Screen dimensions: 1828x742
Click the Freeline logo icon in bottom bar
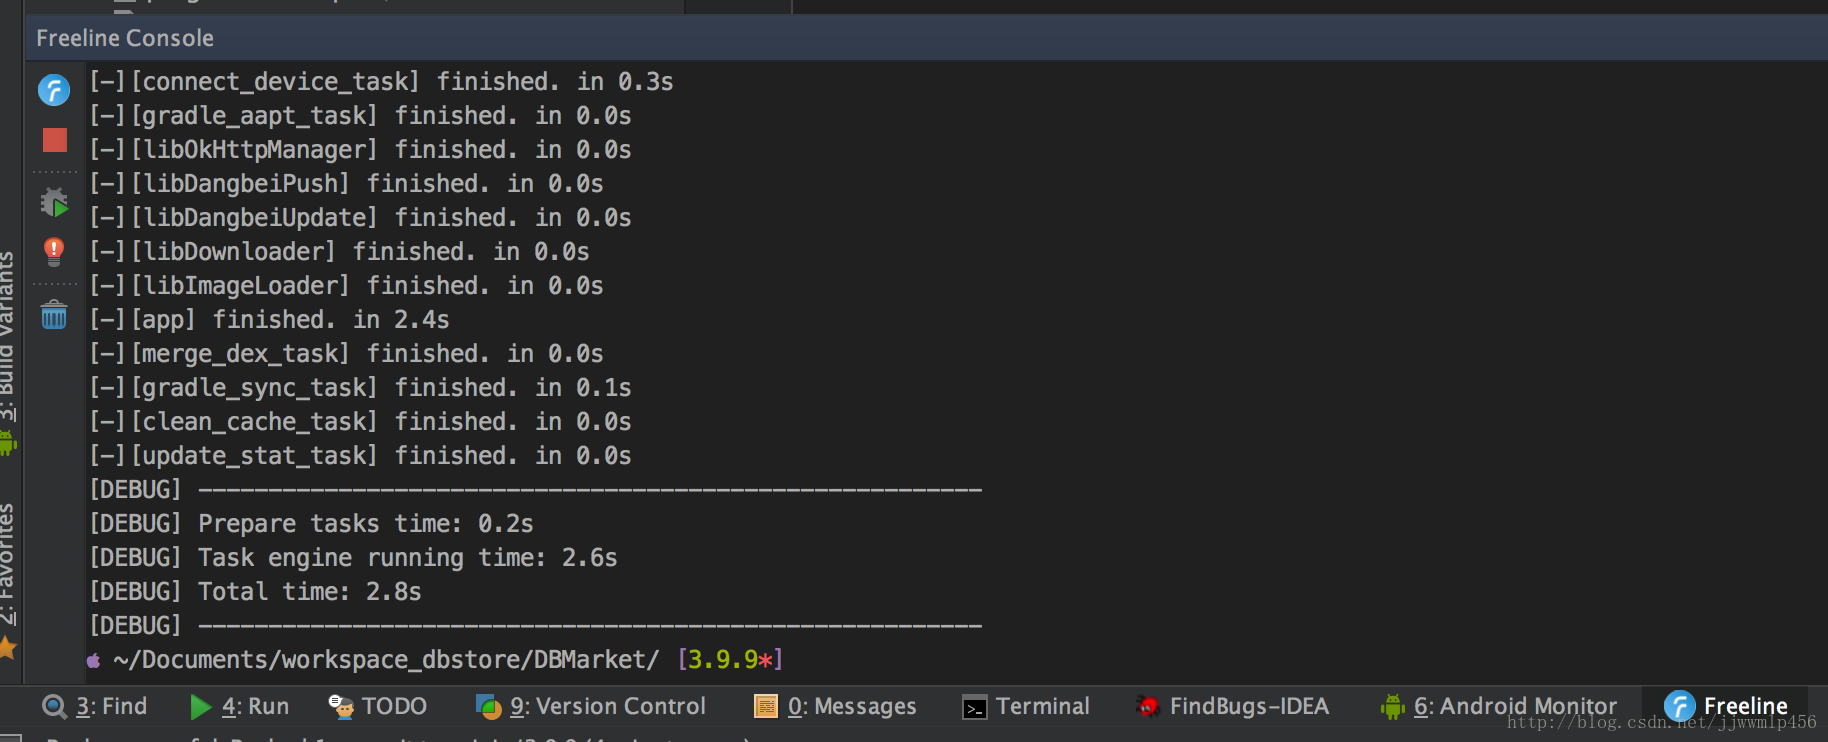(x=1679, y=706)
